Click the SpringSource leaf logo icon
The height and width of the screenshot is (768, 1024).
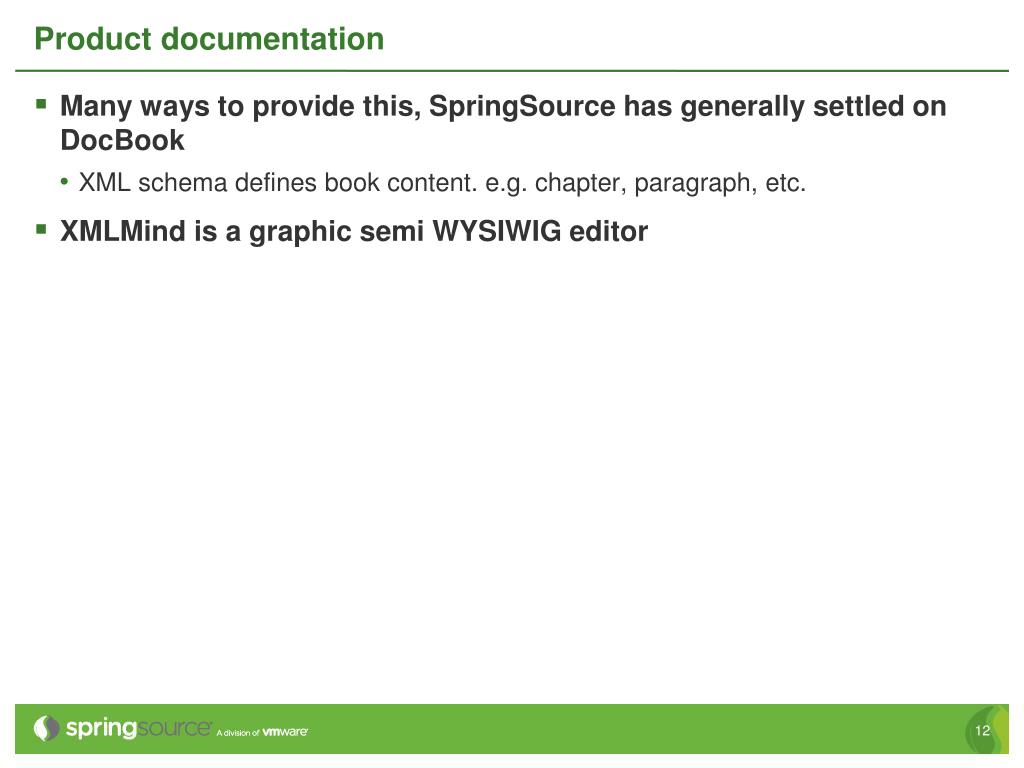(x=46, y=728)
